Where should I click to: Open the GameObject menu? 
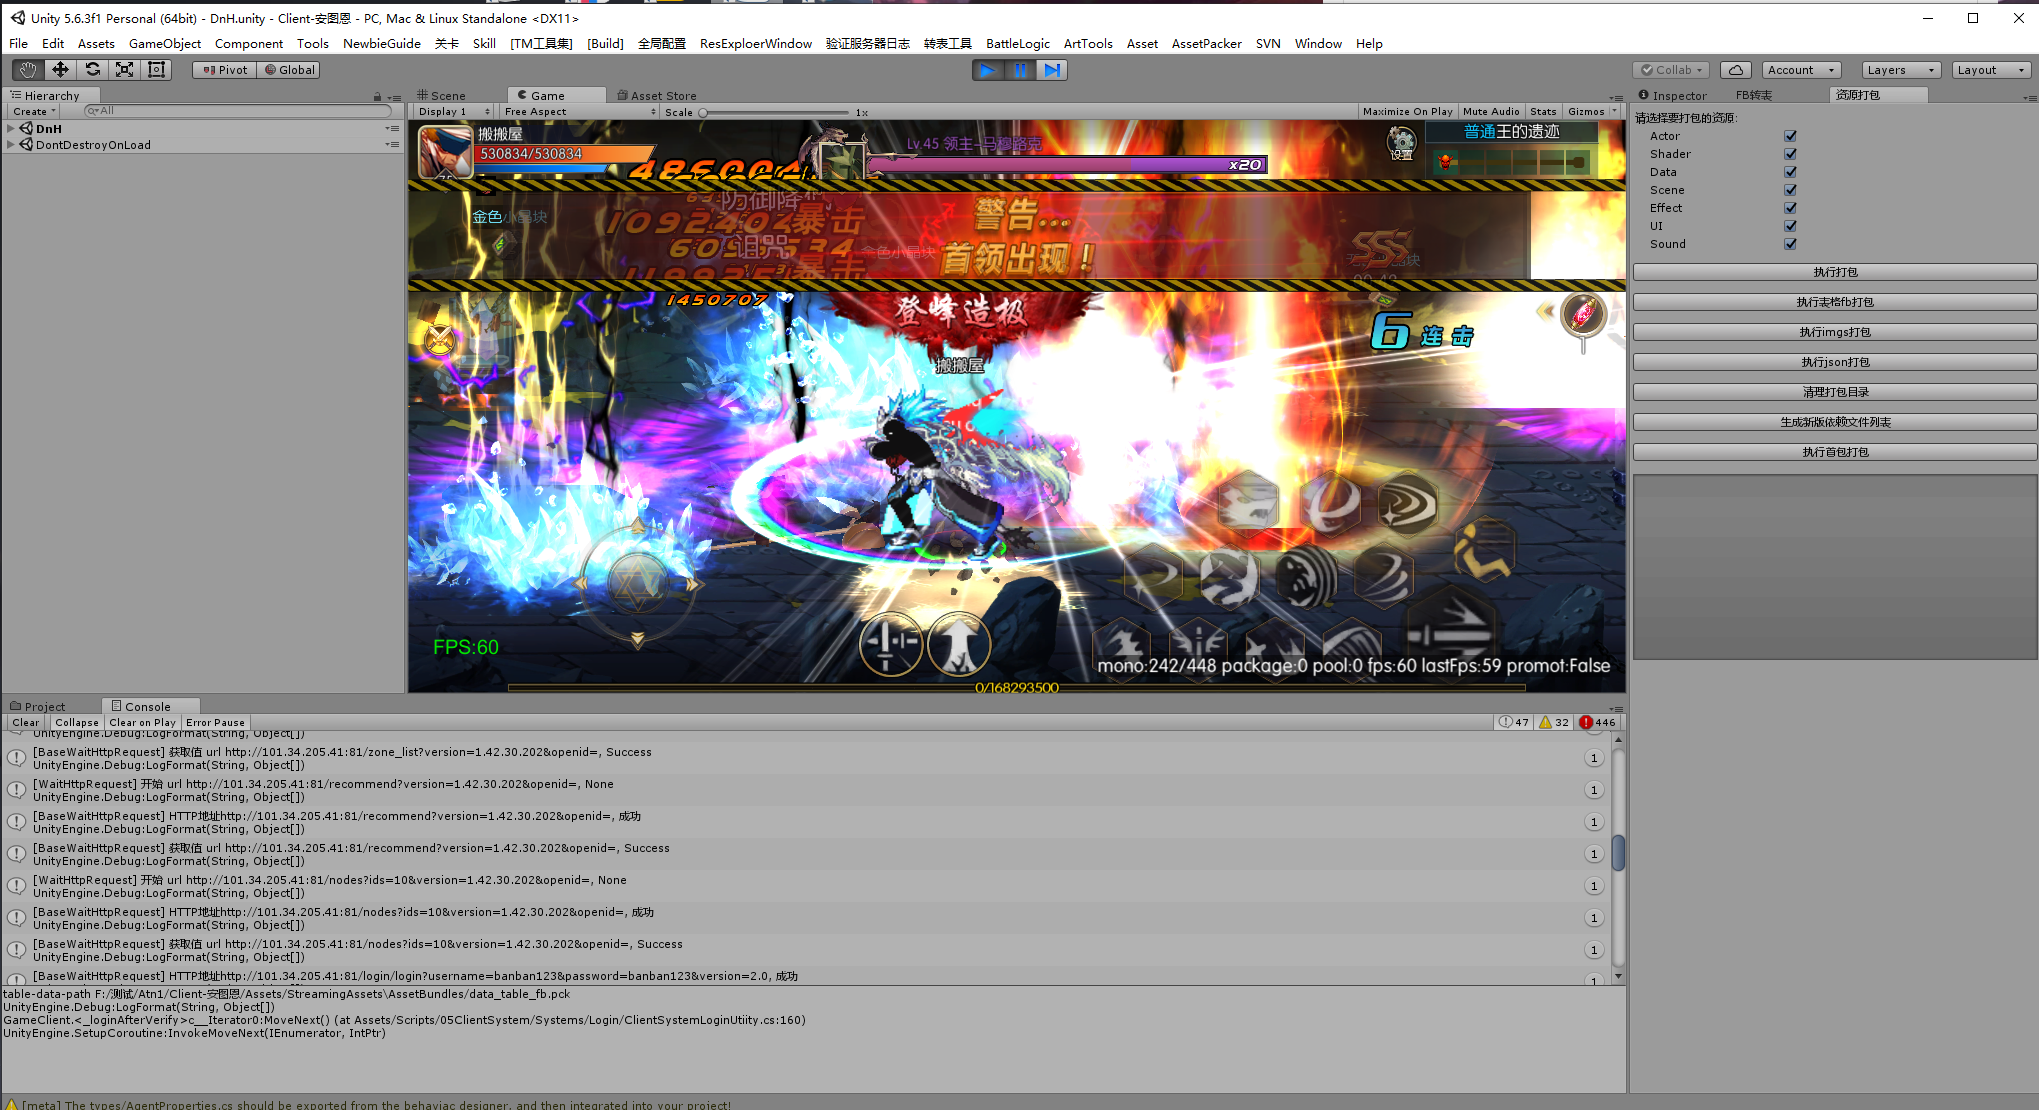tap(165, 43)
